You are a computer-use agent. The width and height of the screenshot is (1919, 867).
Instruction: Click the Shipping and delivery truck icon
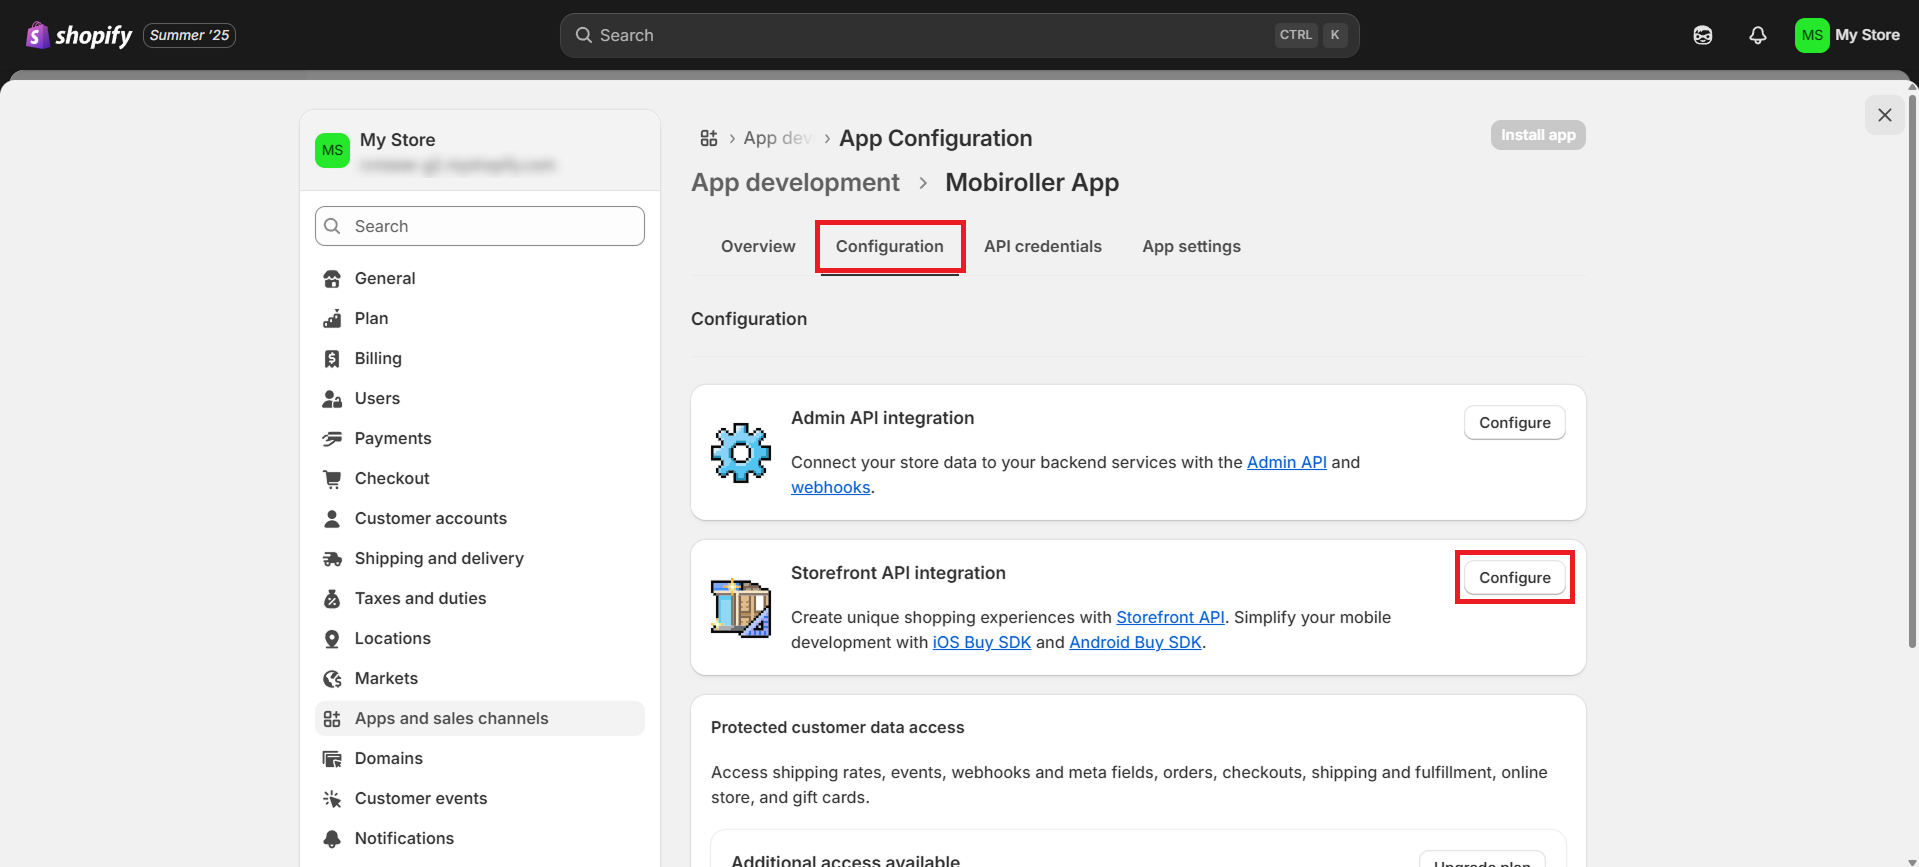click(x=332, y=559)
